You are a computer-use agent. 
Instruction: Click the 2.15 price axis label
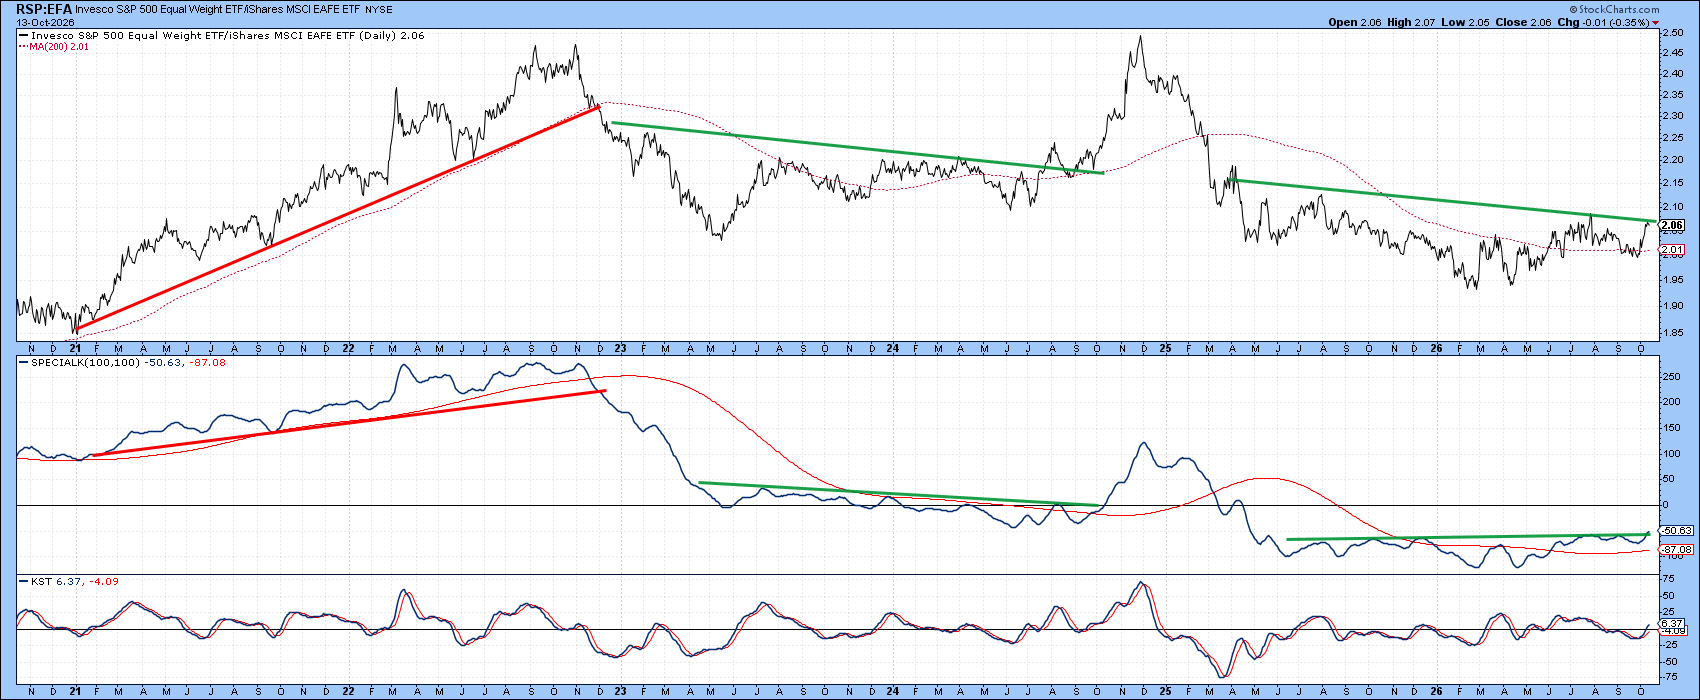pos(1672,183)
